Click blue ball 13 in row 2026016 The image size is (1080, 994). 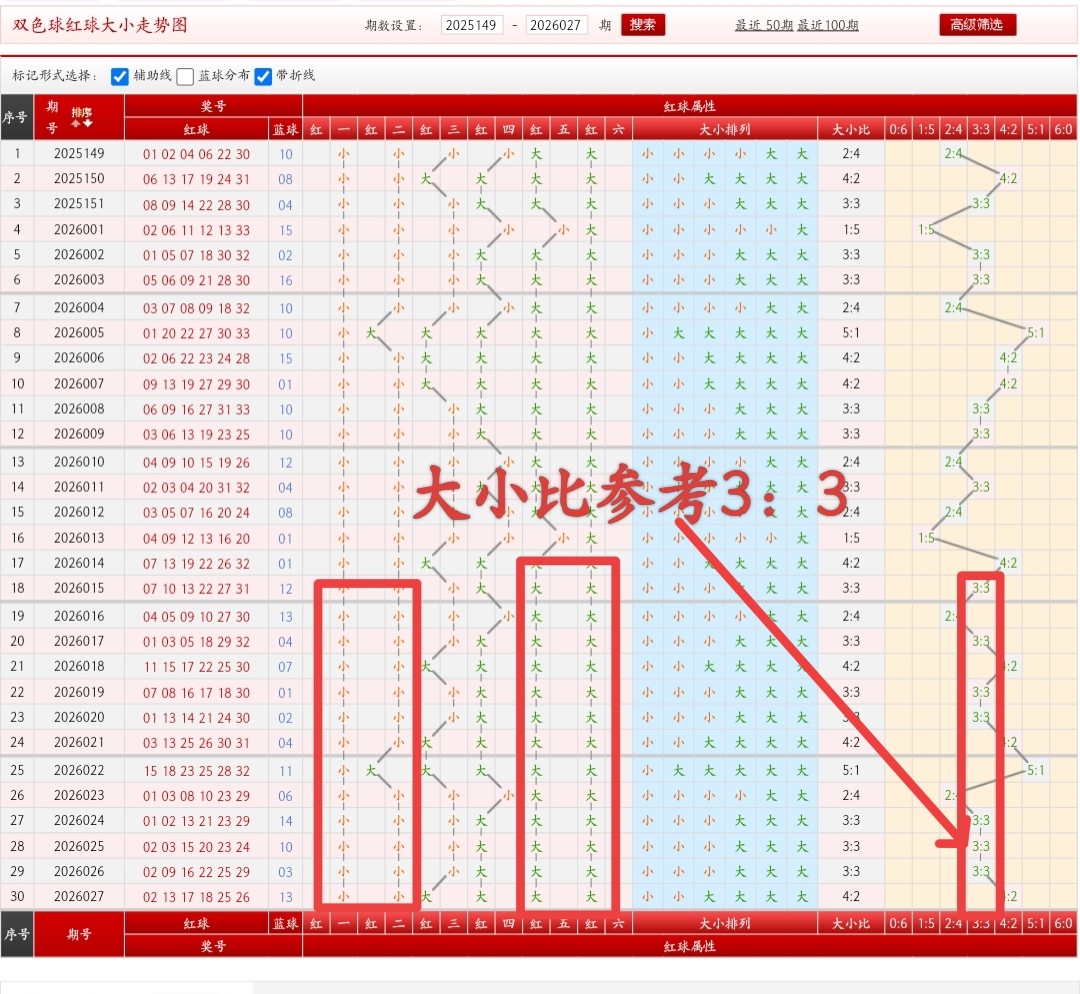pyautogui.click(x=285, y=617)
